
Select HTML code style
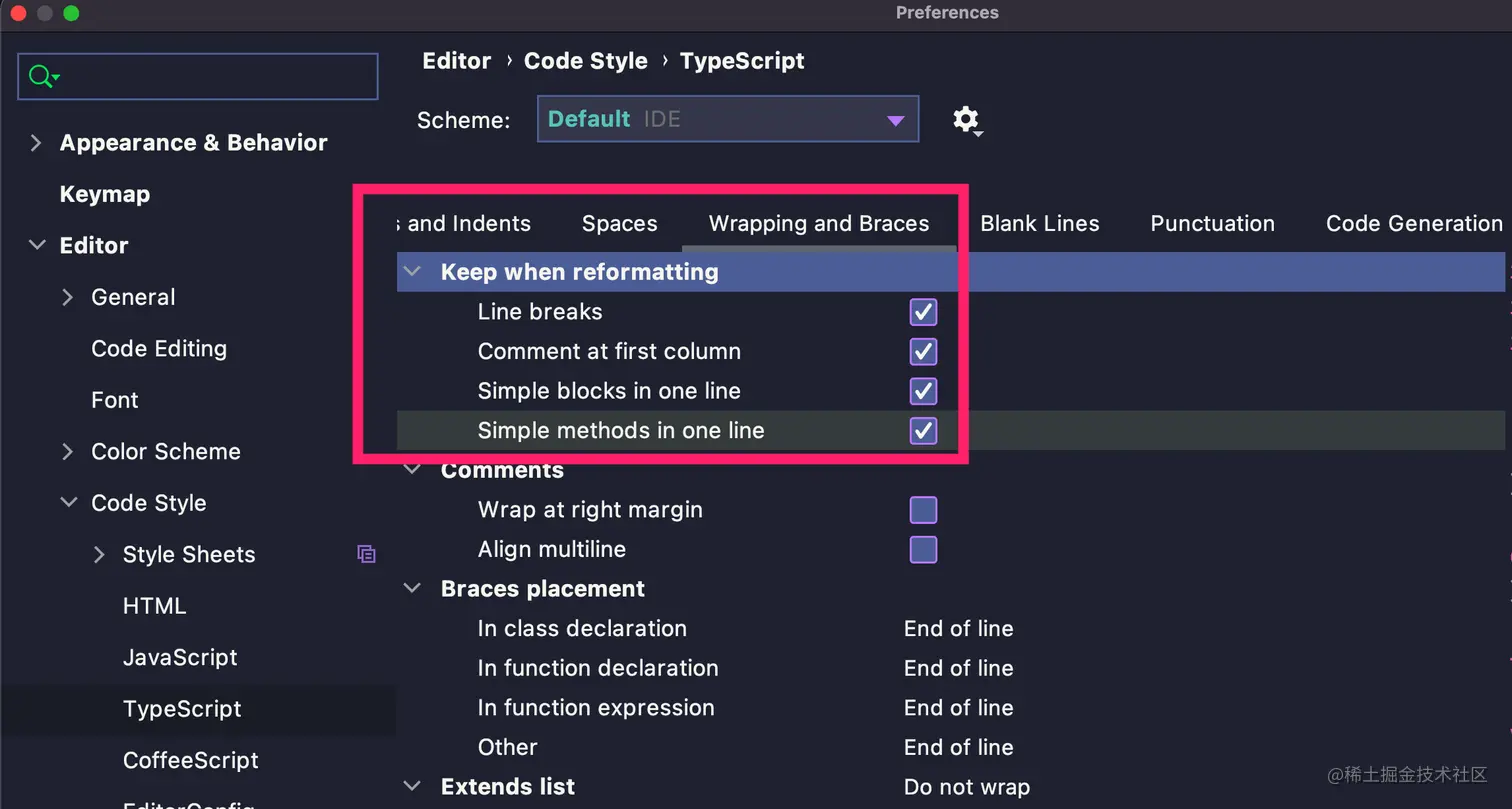coord(154,606)
